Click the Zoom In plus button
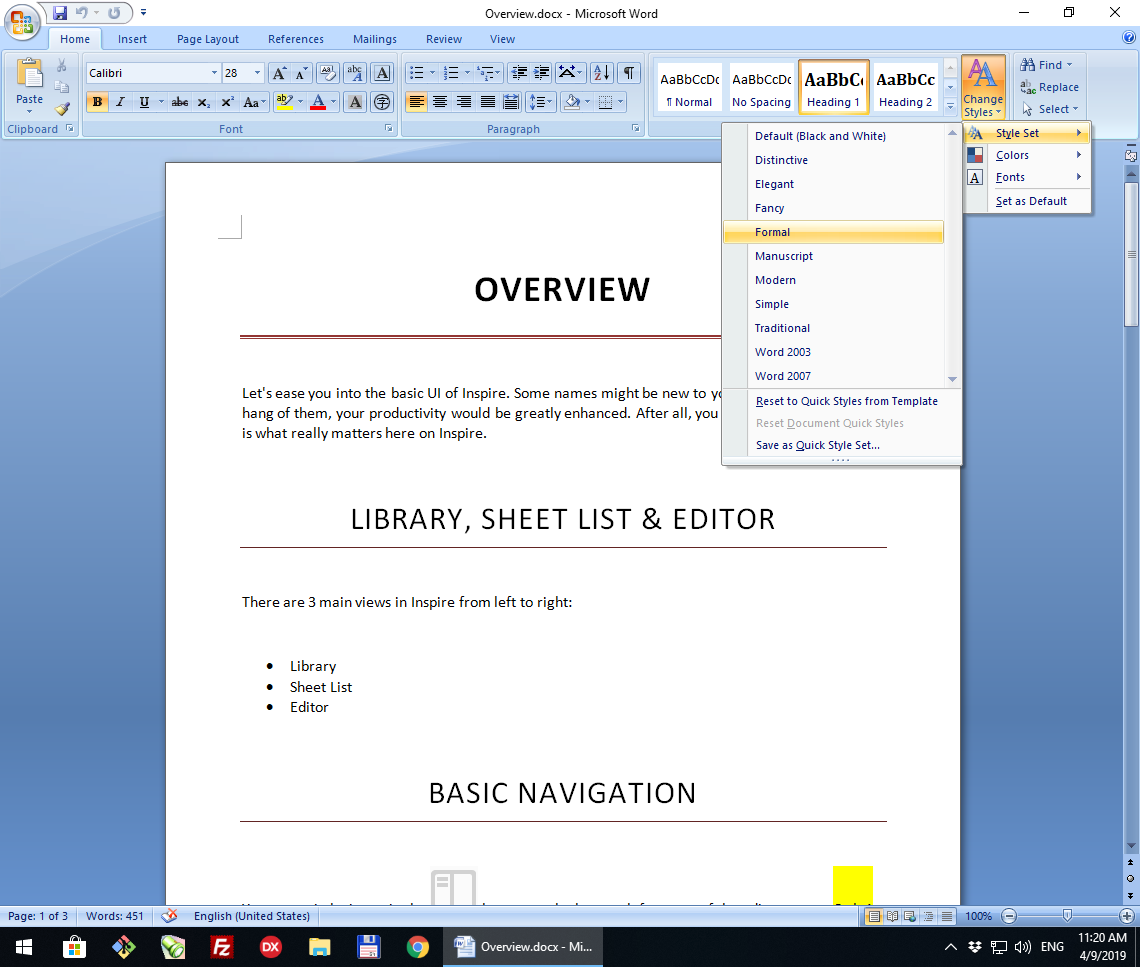 [1127, 916]
